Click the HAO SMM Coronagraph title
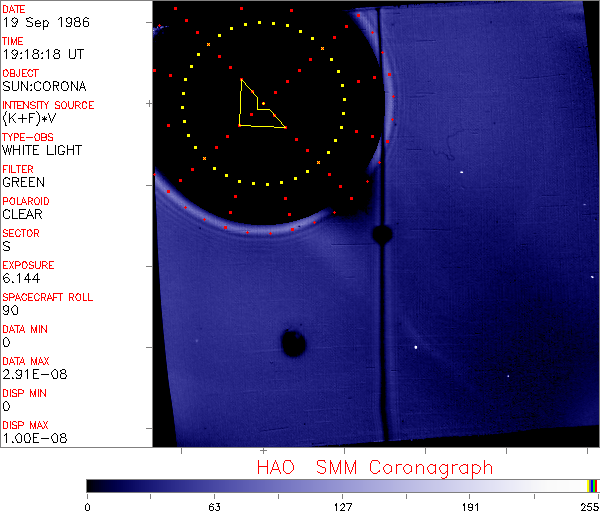 (x=374, y=467)
